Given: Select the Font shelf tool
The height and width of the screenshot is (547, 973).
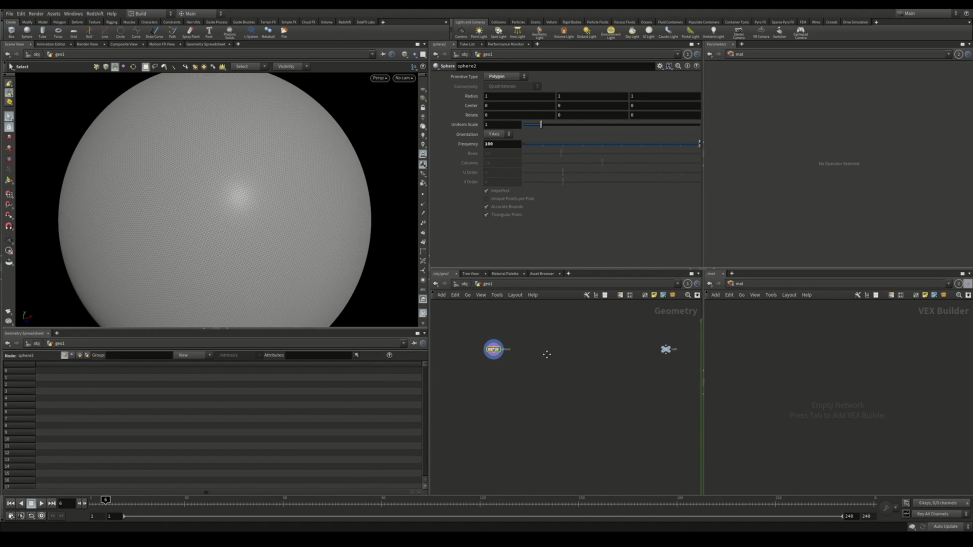Looking at the screenshot, I should coord(209,32).
